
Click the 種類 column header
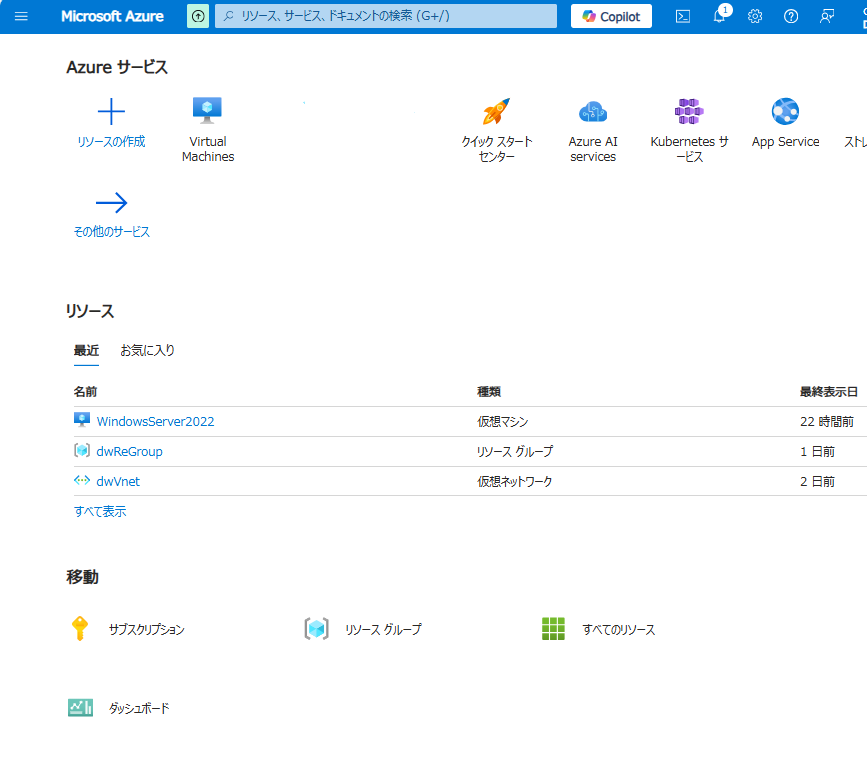(489, 392)
